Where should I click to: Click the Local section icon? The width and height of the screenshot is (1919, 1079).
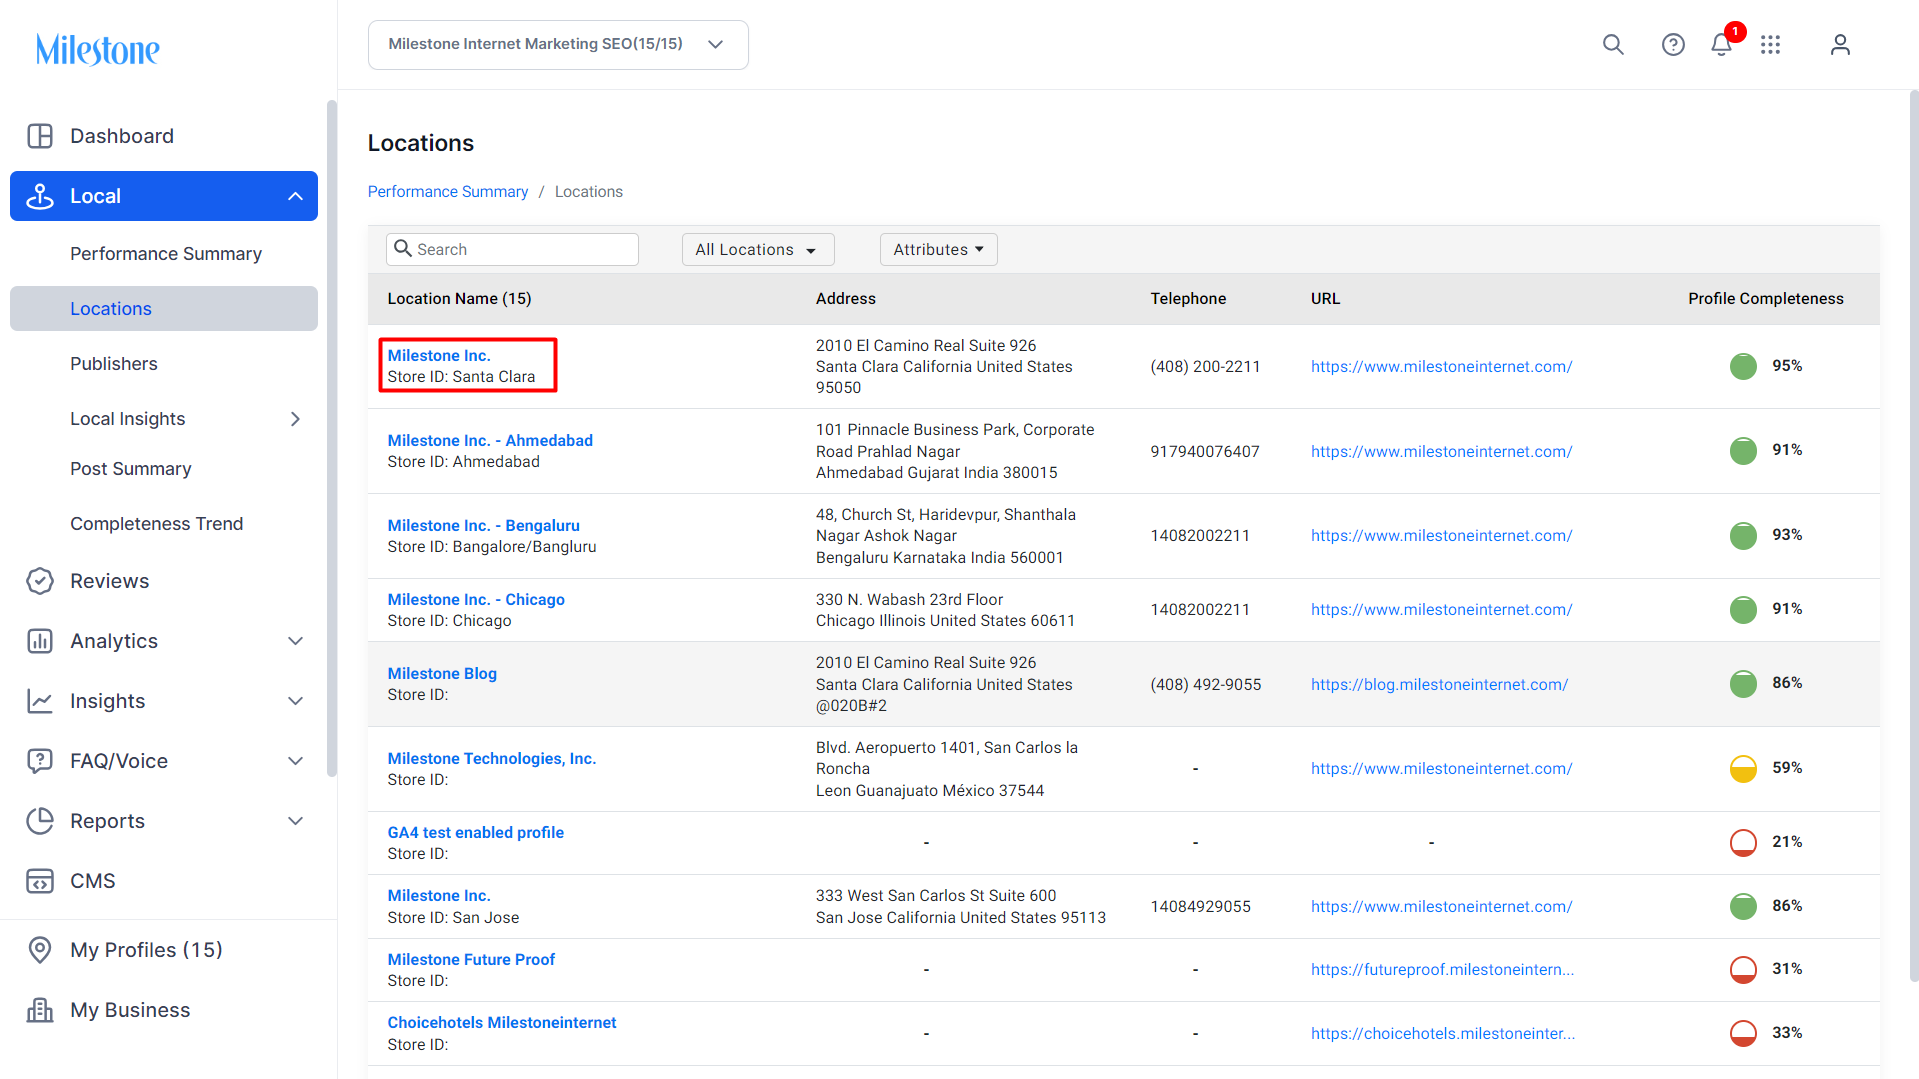[40, 196]
